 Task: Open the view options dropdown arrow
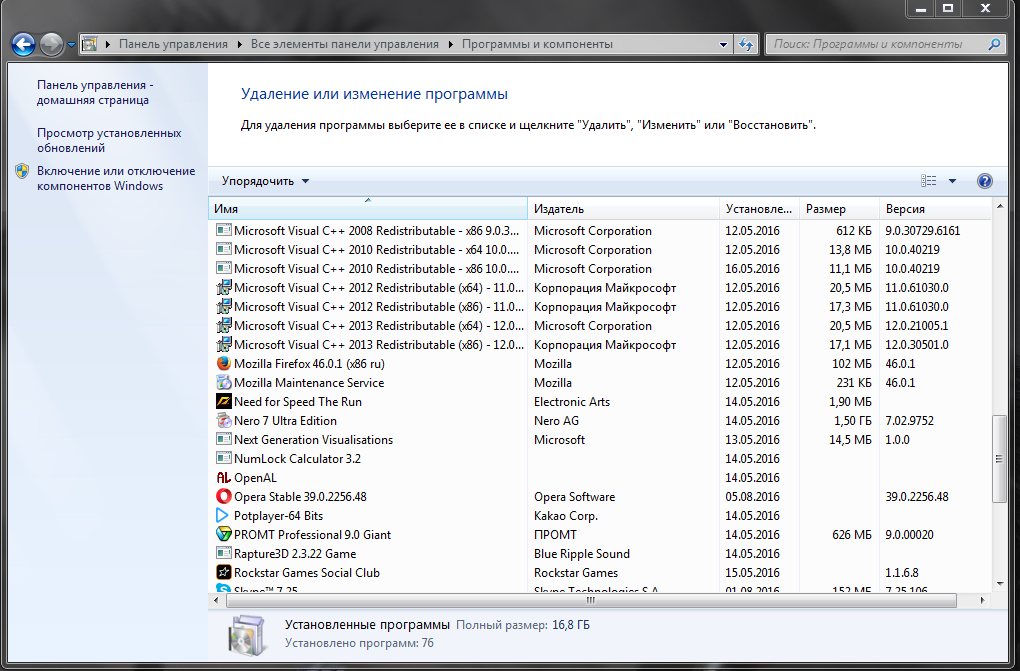[952, 181]
